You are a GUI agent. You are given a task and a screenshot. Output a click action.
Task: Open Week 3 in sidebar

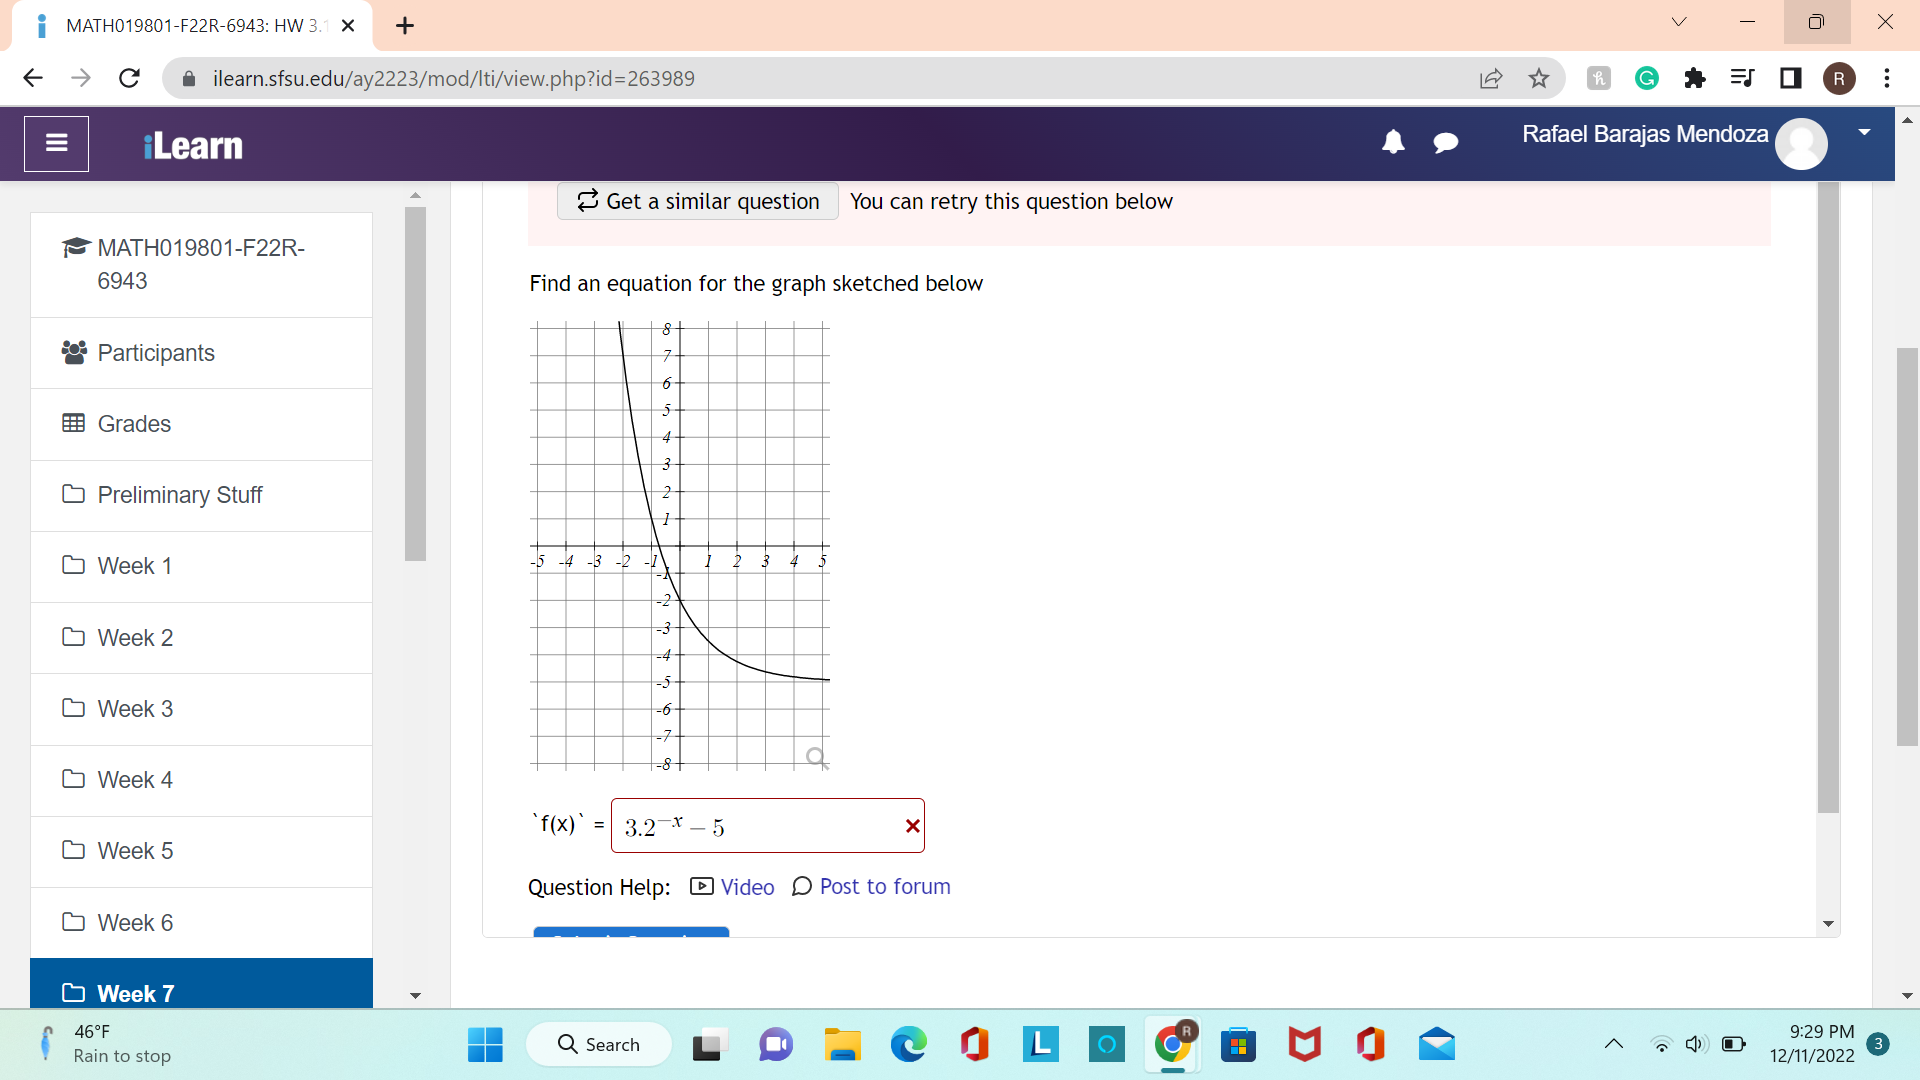click(135, 709)
